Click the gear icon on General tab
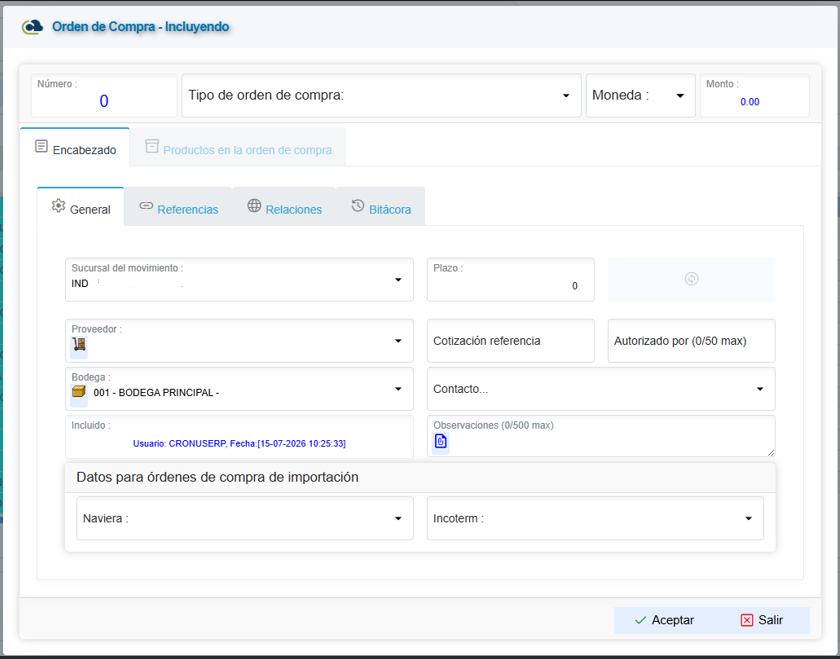 58,206
